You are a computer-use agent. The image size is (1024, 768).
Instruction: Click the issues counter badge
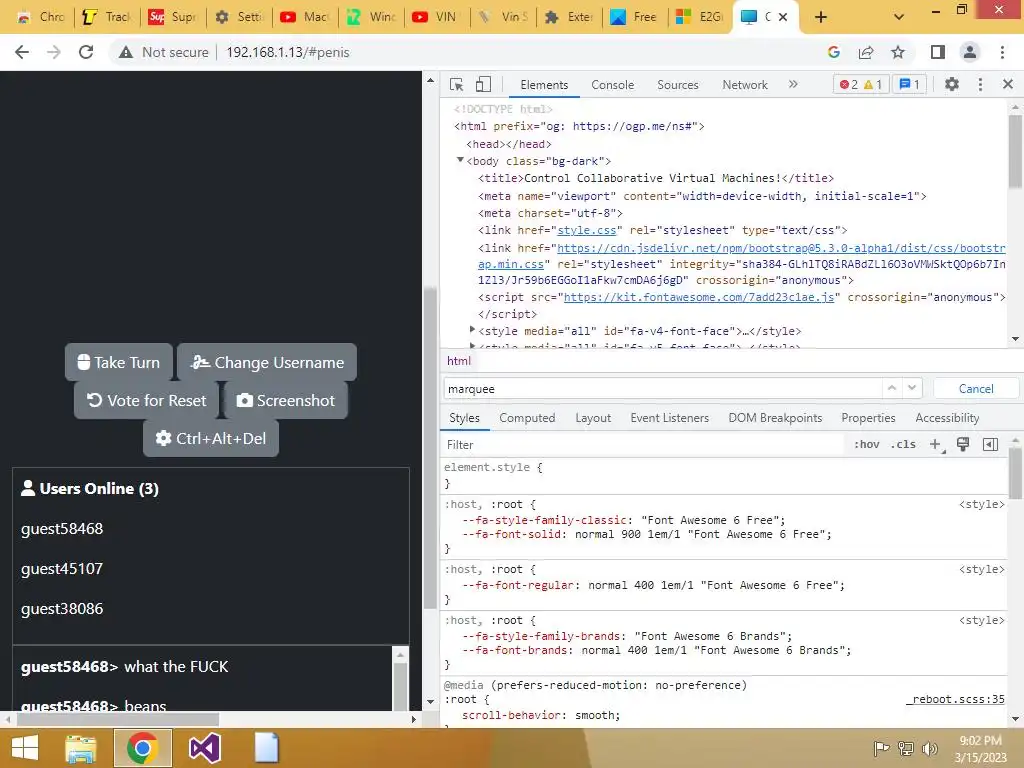(909, 84)
